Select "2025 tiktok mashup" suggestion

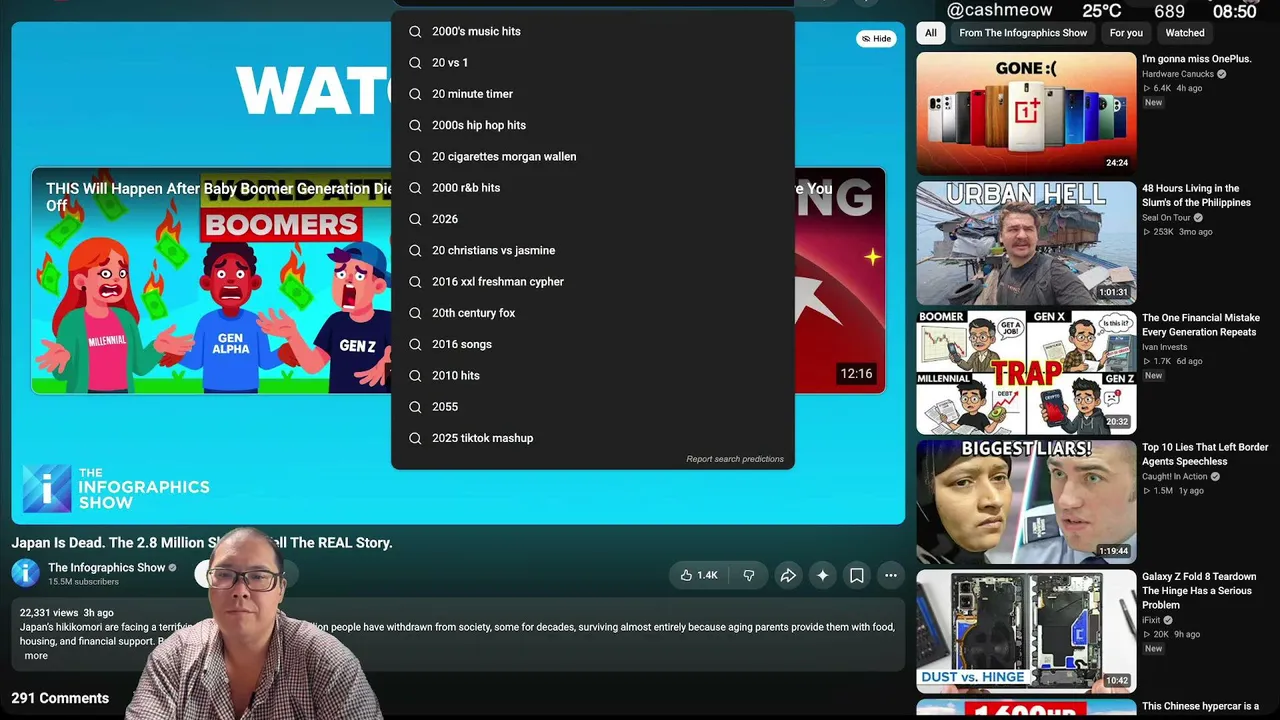tap(593, 438)
